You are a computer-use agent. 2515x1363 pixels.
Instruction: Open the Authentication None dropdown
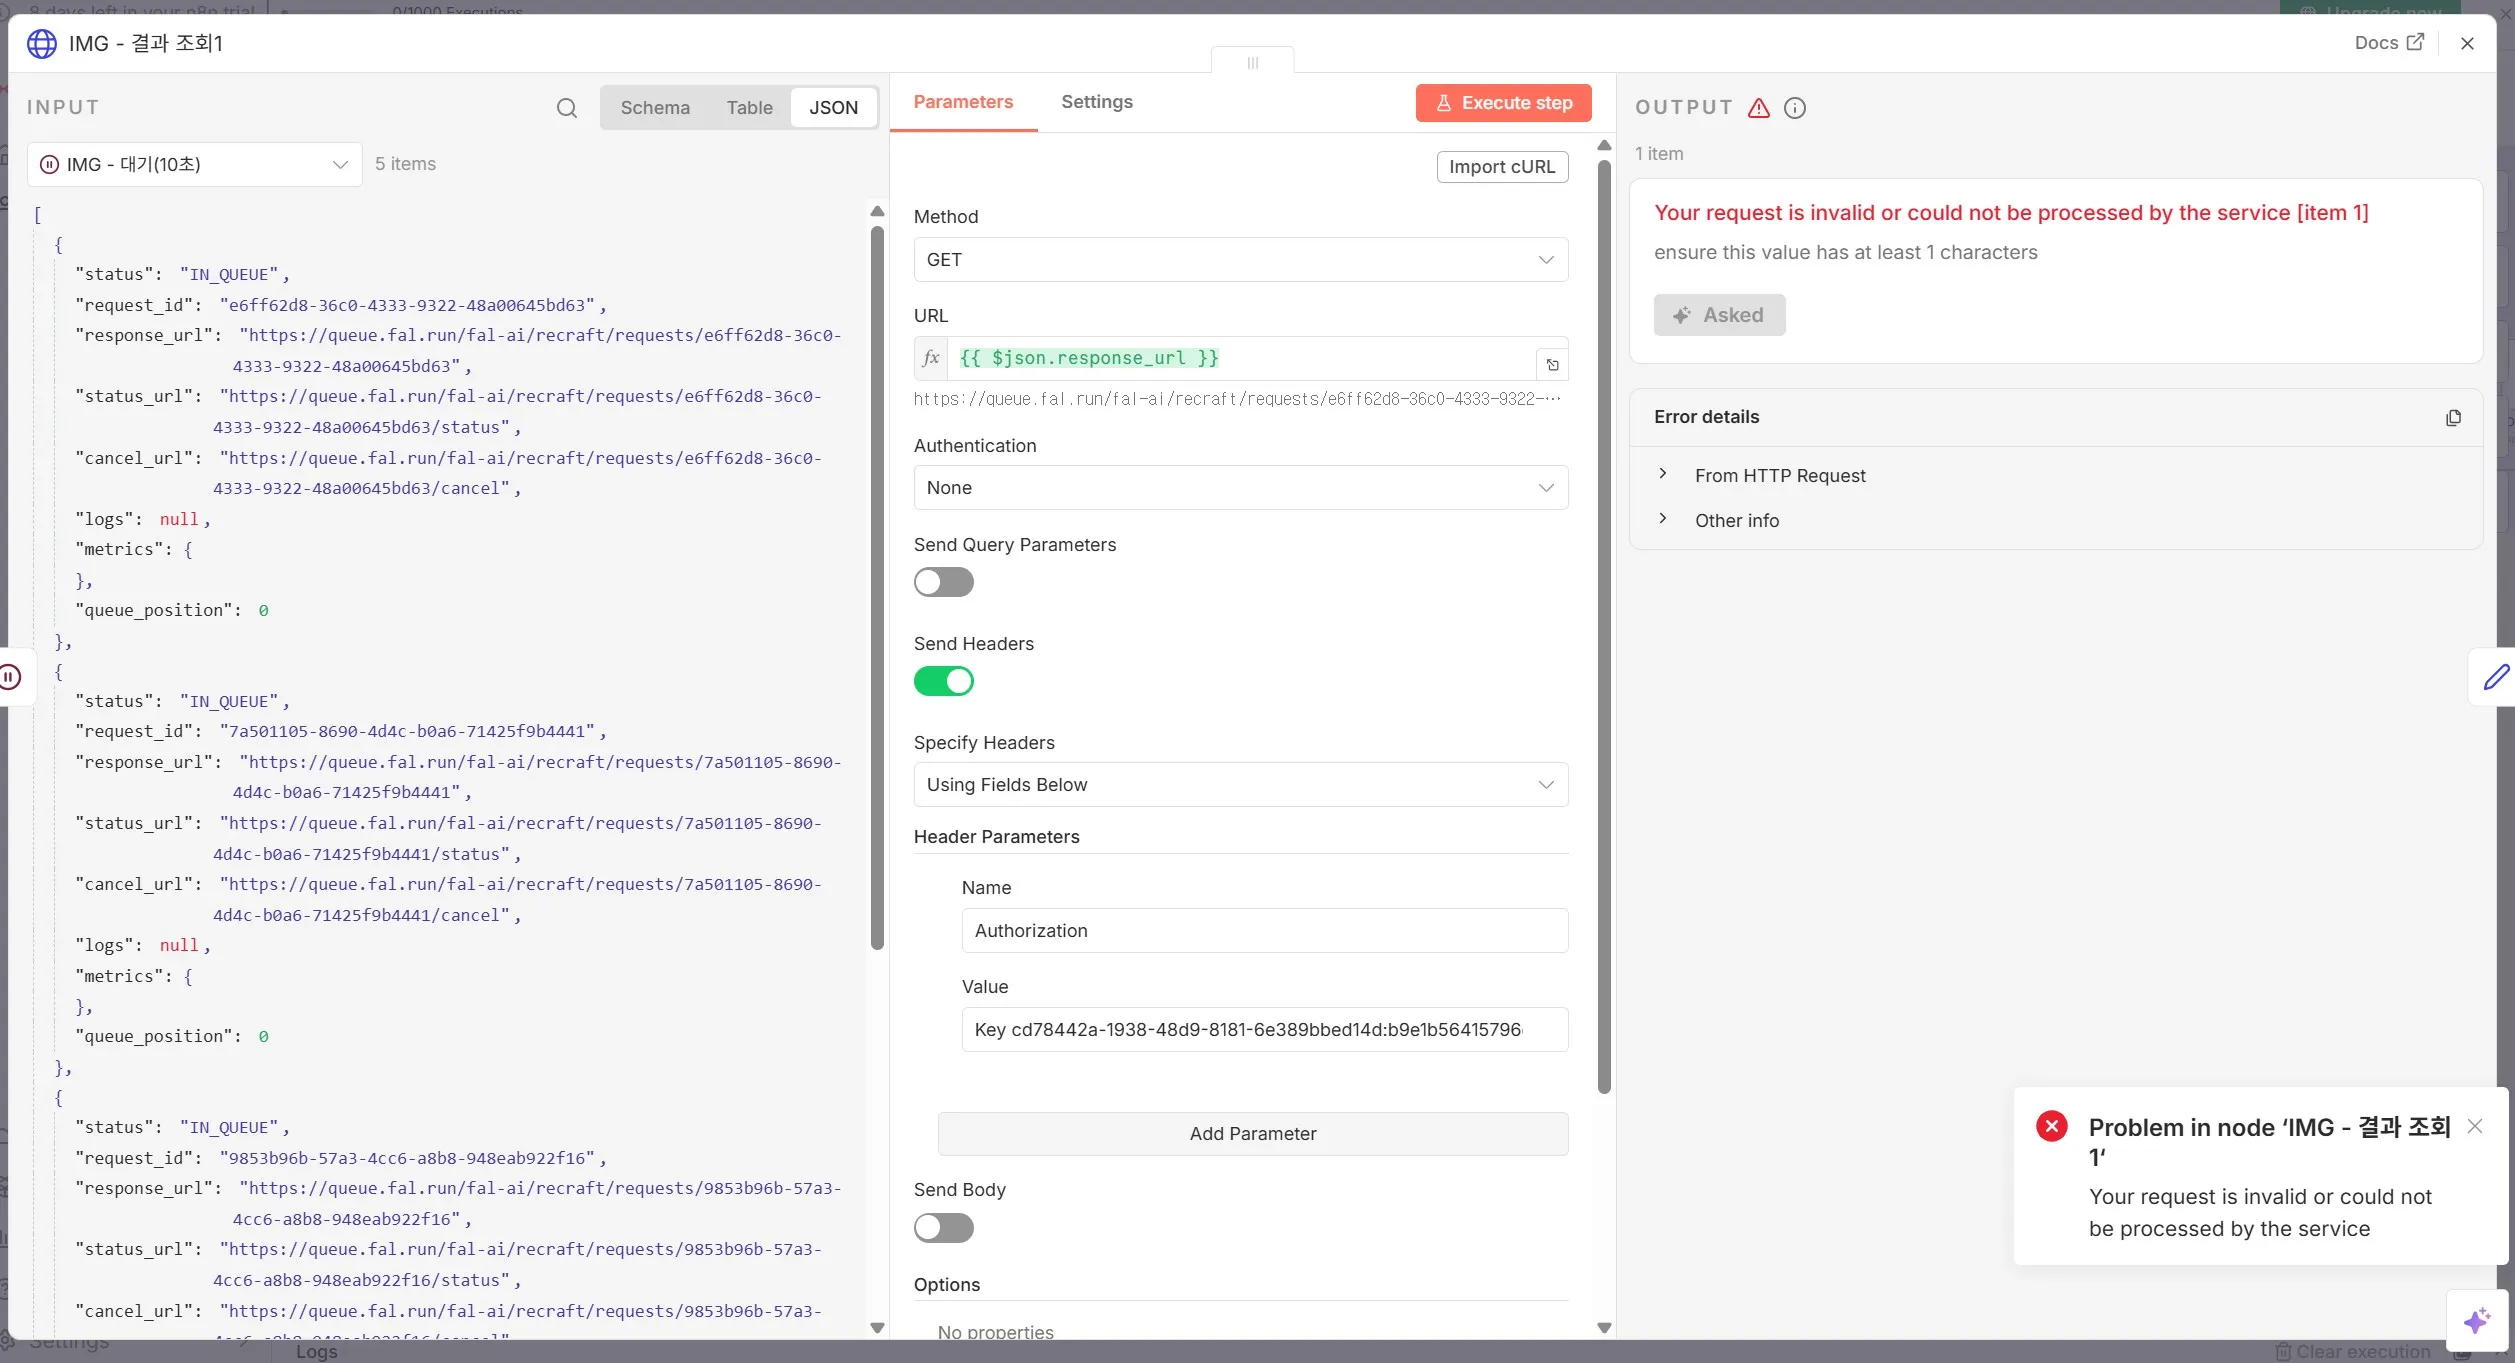click(1240, 488)
